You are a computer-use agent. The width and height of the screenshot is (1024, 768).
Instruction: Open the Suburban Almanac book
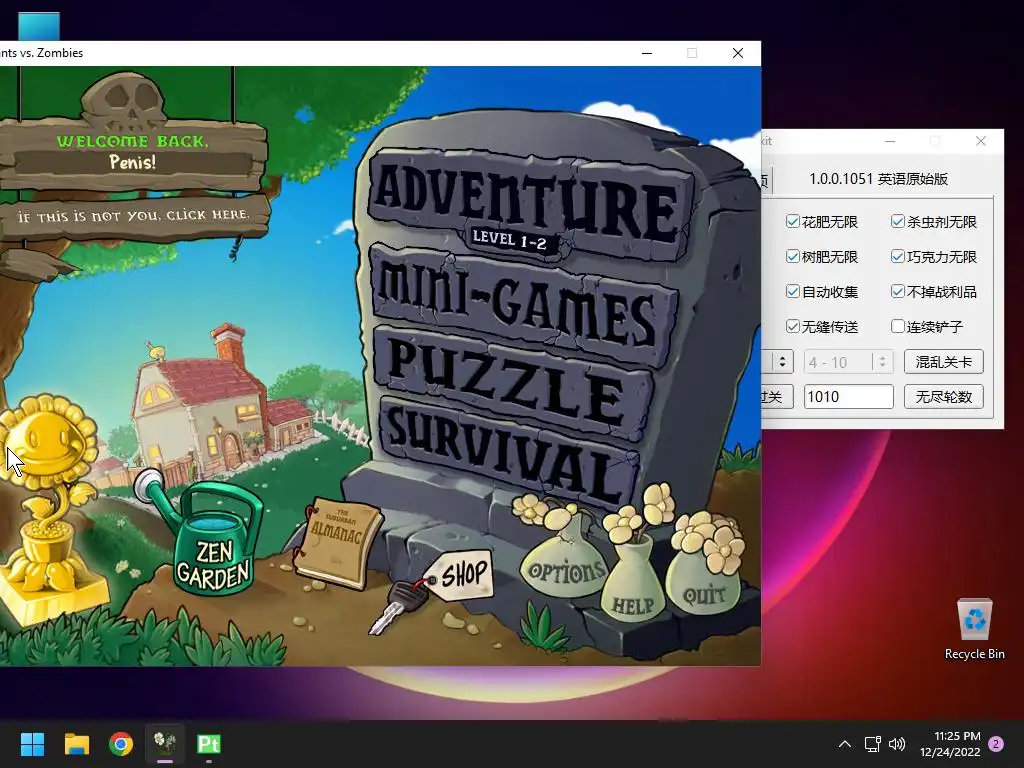[338, 542]
